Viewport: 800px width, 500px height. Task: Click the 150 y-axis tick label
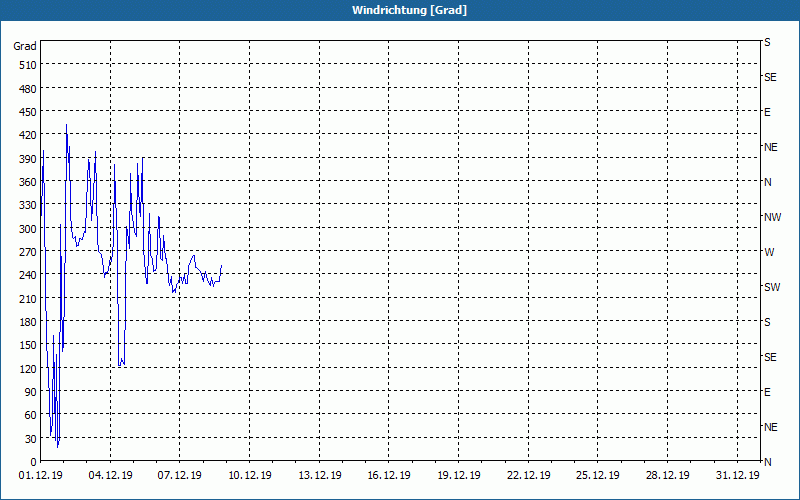[28, 345]
